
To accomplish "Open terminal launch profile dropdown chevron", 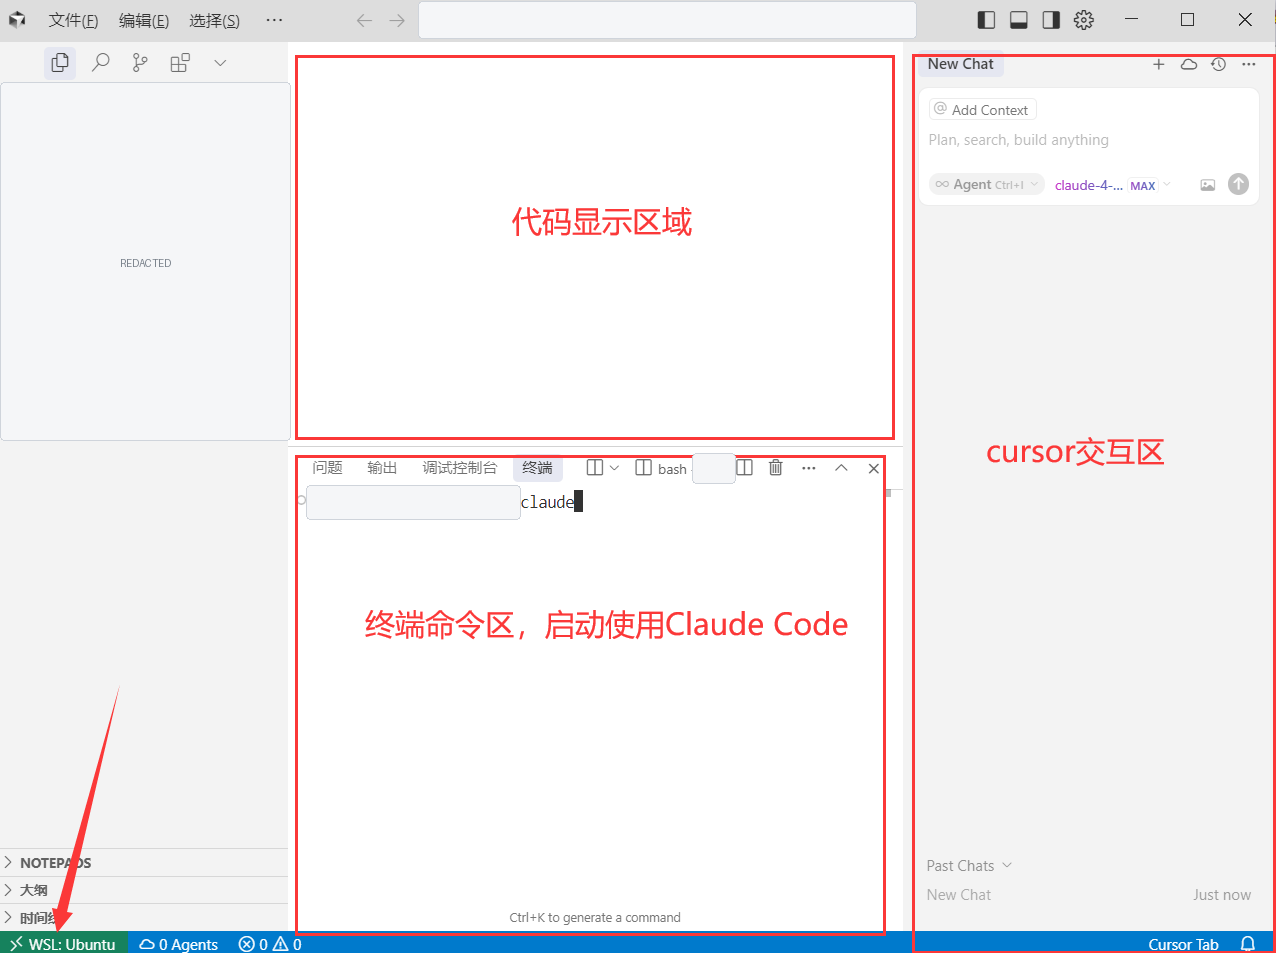I will (614, 468).
